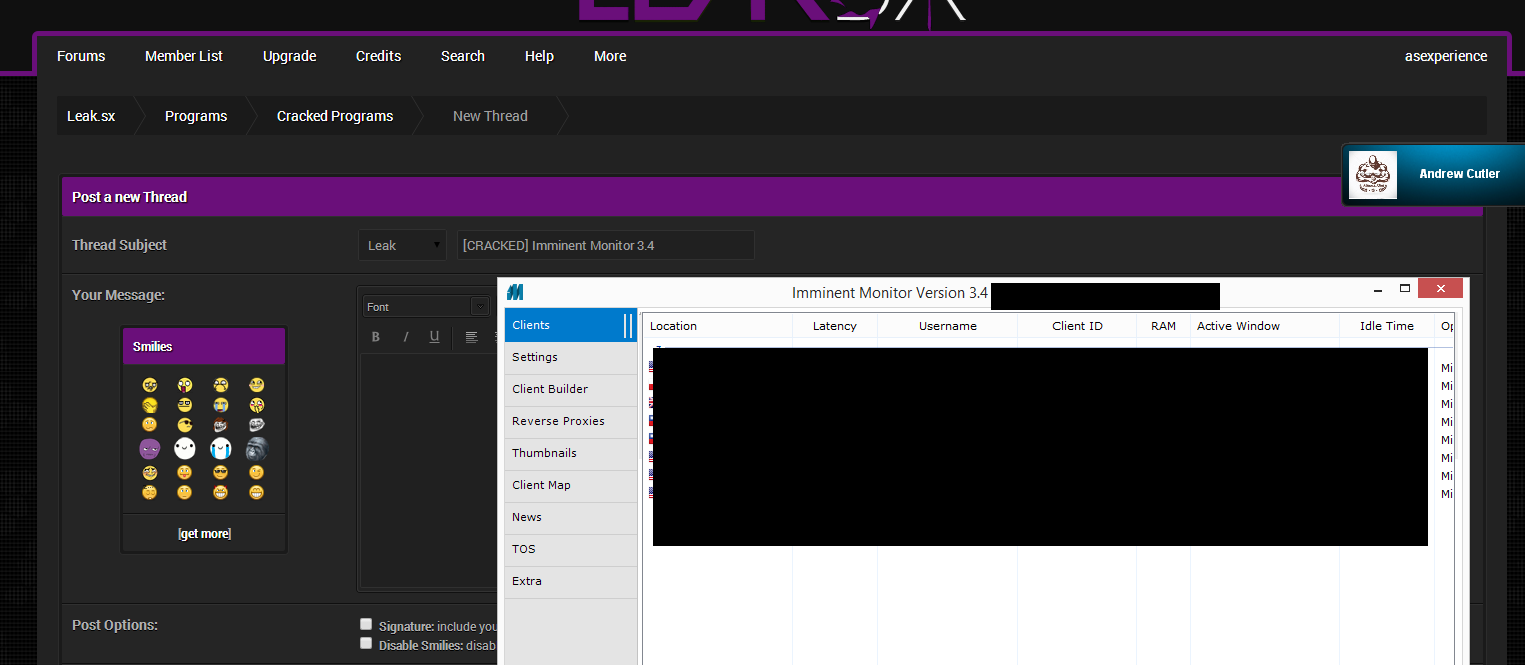Insert the purple face smiley

pos(150,449)
